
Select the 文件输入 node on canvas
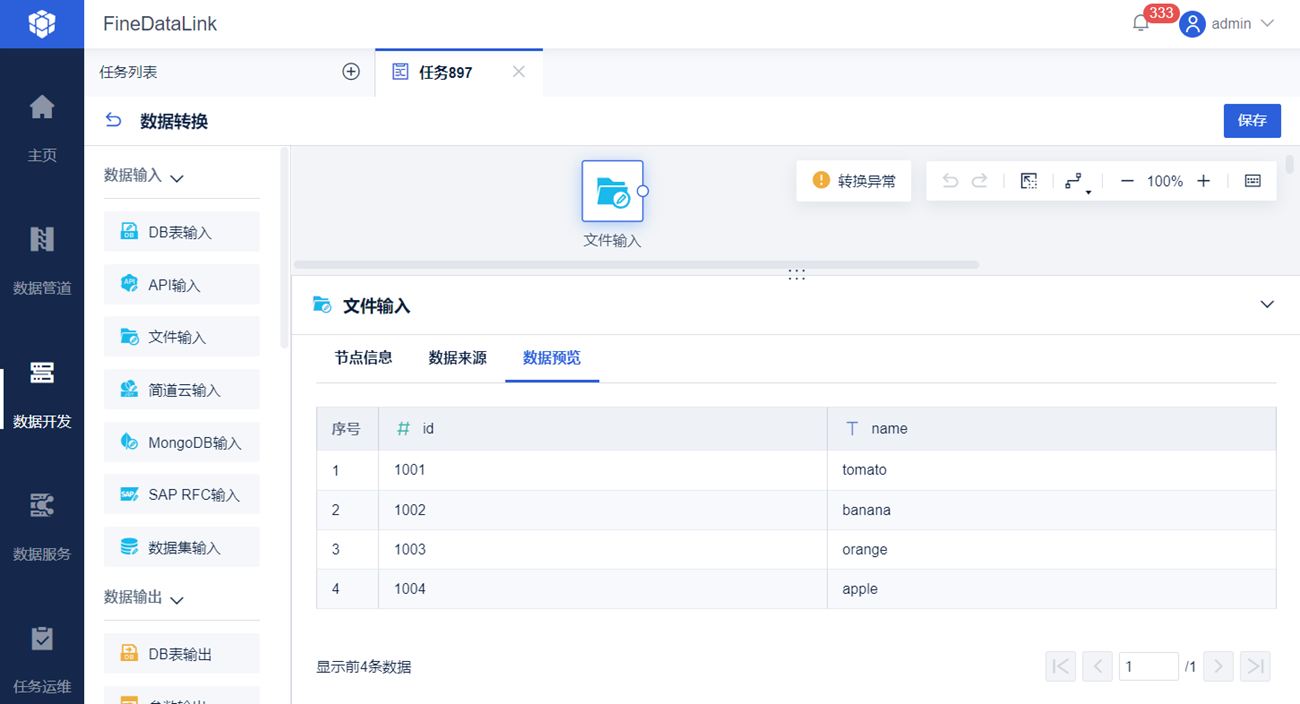(612, 191)
